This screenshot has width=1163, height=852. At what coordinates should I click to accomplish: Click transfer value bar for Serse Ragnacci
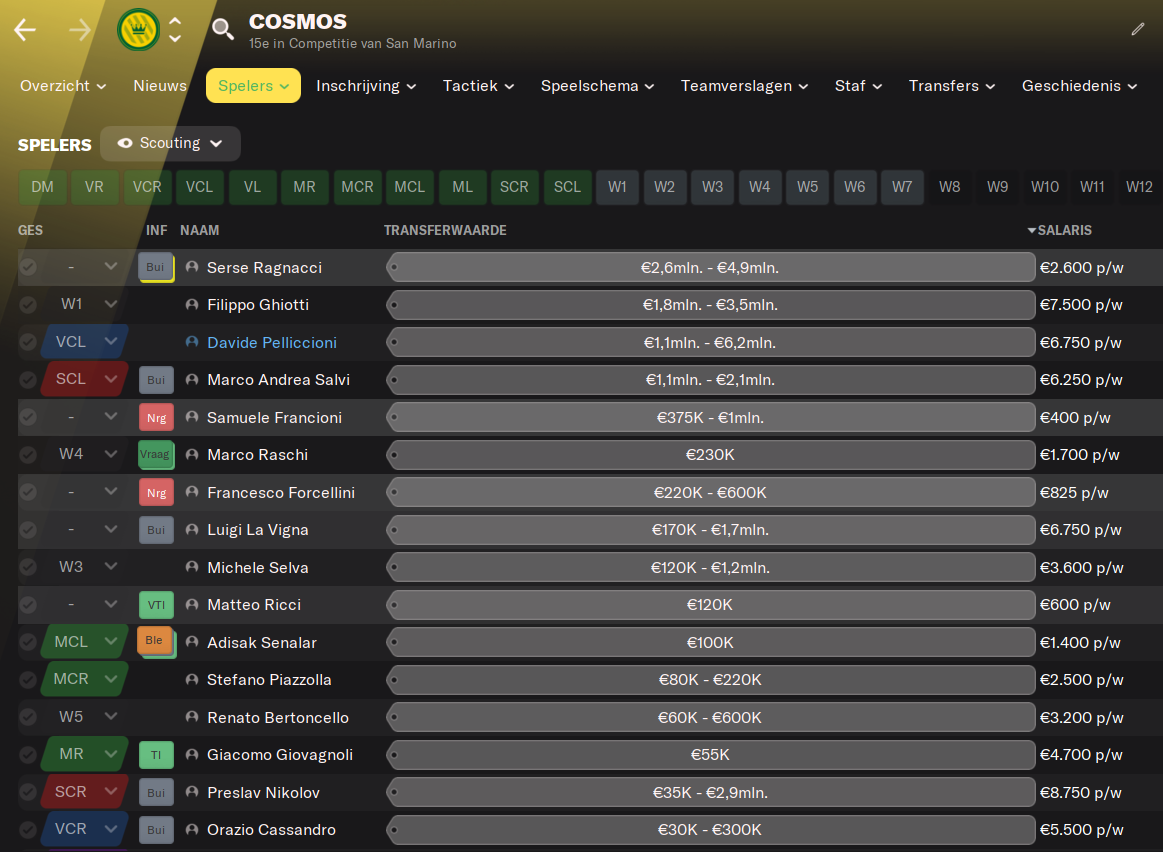tap(711, 267)
